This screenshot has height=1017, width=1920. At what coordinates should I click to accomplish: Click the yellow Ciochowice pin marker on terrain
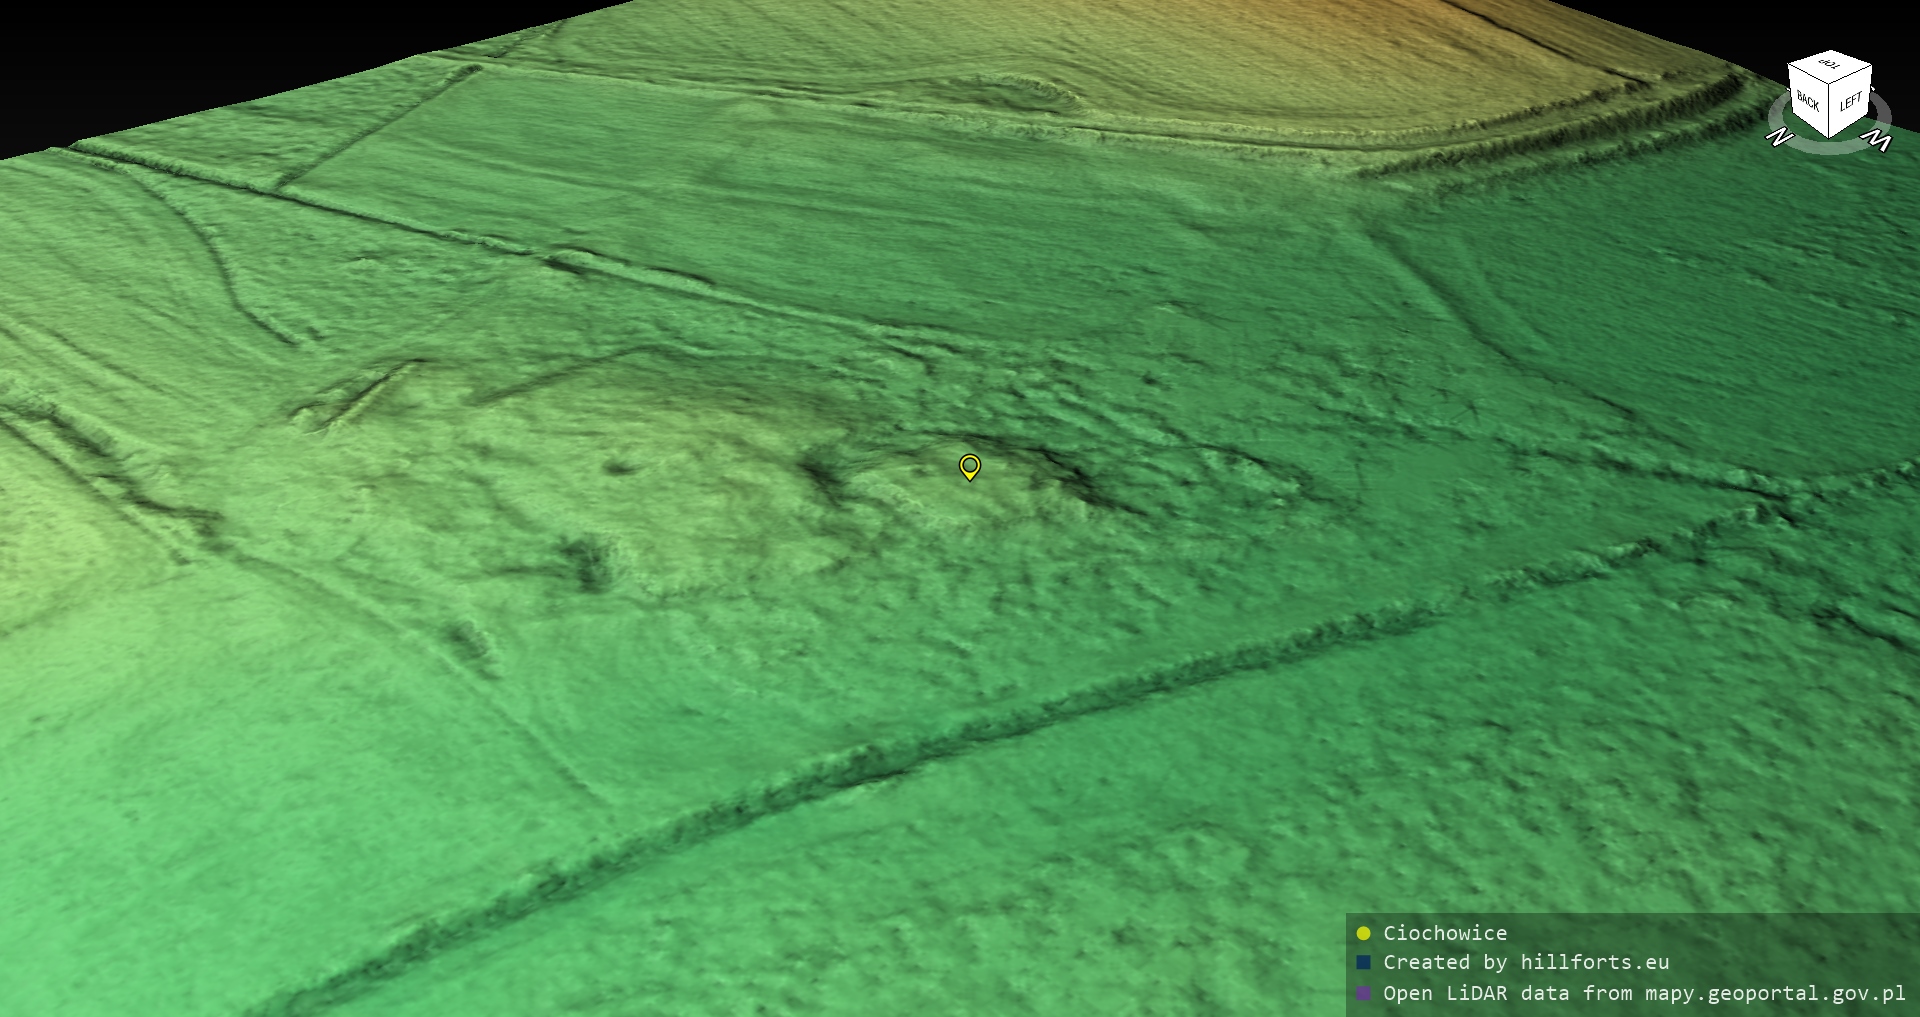pos(969,466)
